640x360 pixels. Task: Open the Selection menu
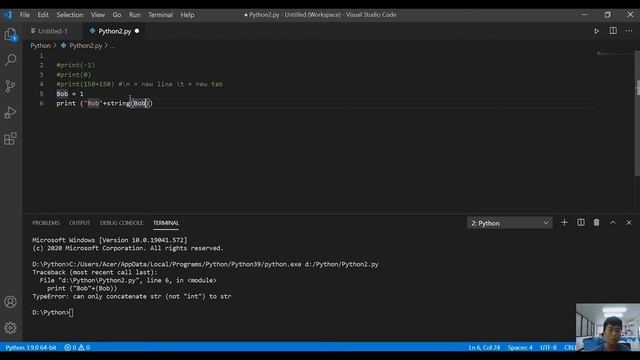click(70, 15)
